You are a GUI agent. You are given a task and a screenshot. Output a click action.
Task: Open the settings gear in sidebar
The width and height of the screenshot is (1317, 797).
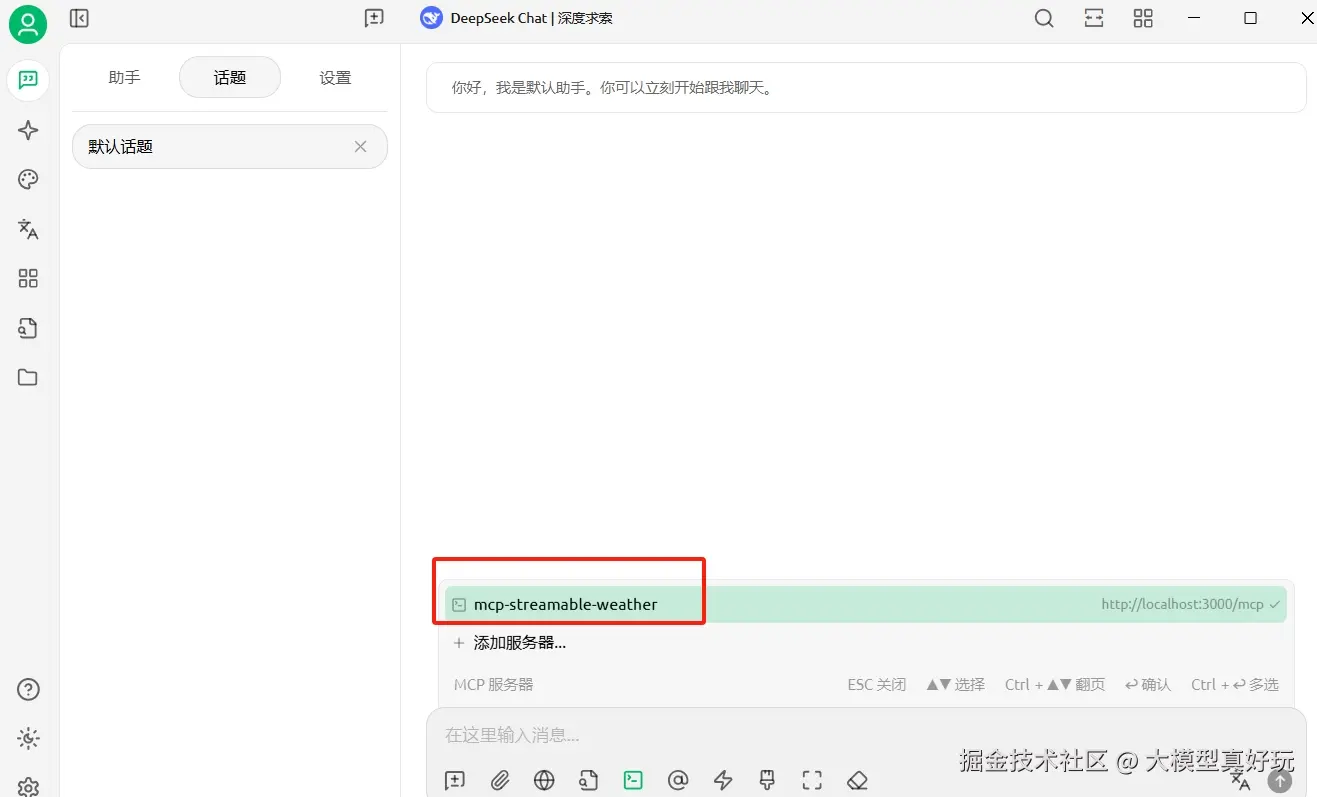29,786
